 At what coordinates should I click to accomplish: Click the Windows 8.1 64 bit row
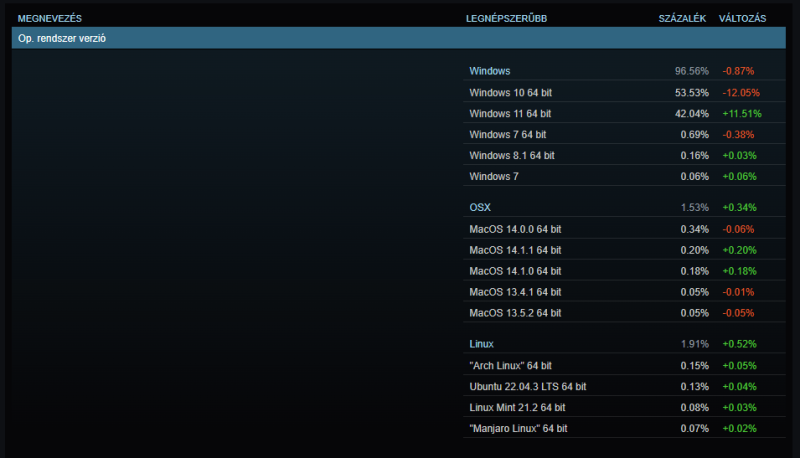point(624,155)
